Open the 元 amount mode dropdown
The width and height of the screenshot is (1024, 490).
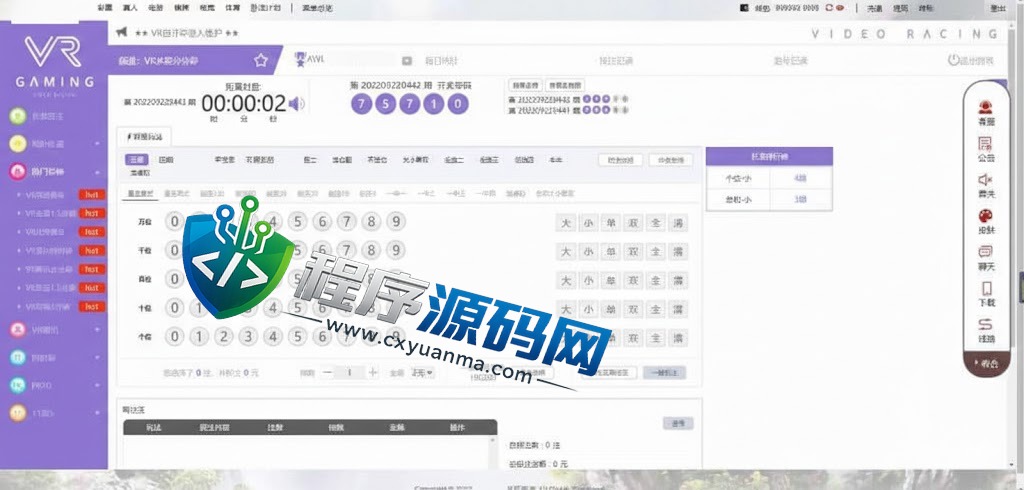coord(423,372)
